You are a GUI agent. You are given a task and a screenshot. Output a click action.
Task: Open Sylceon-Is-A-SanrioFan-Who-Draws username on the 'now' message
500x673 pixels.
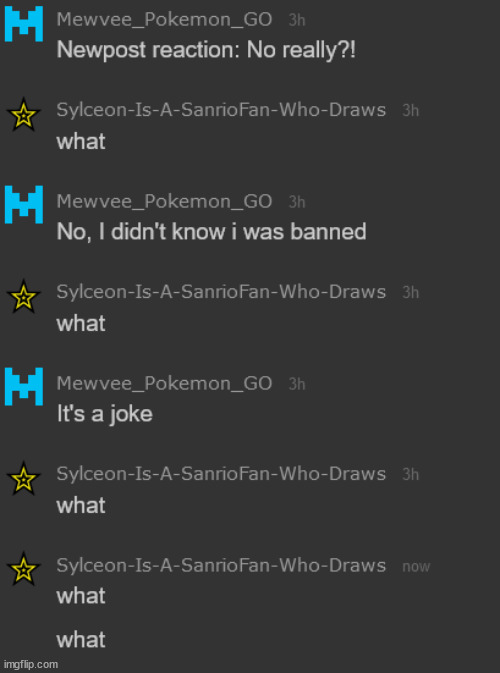pyautogui.click(x=221, y=565)
